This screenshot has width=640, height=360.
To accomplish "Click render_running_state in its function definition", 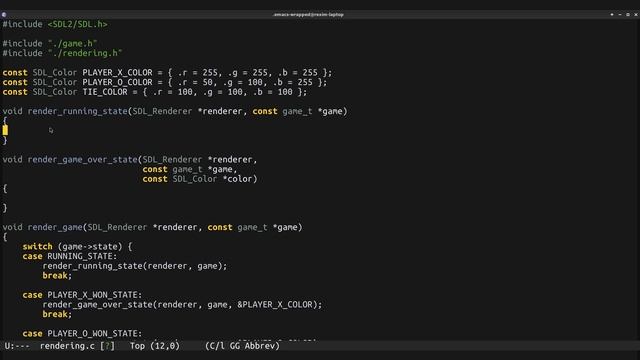I will click(78, 111).
